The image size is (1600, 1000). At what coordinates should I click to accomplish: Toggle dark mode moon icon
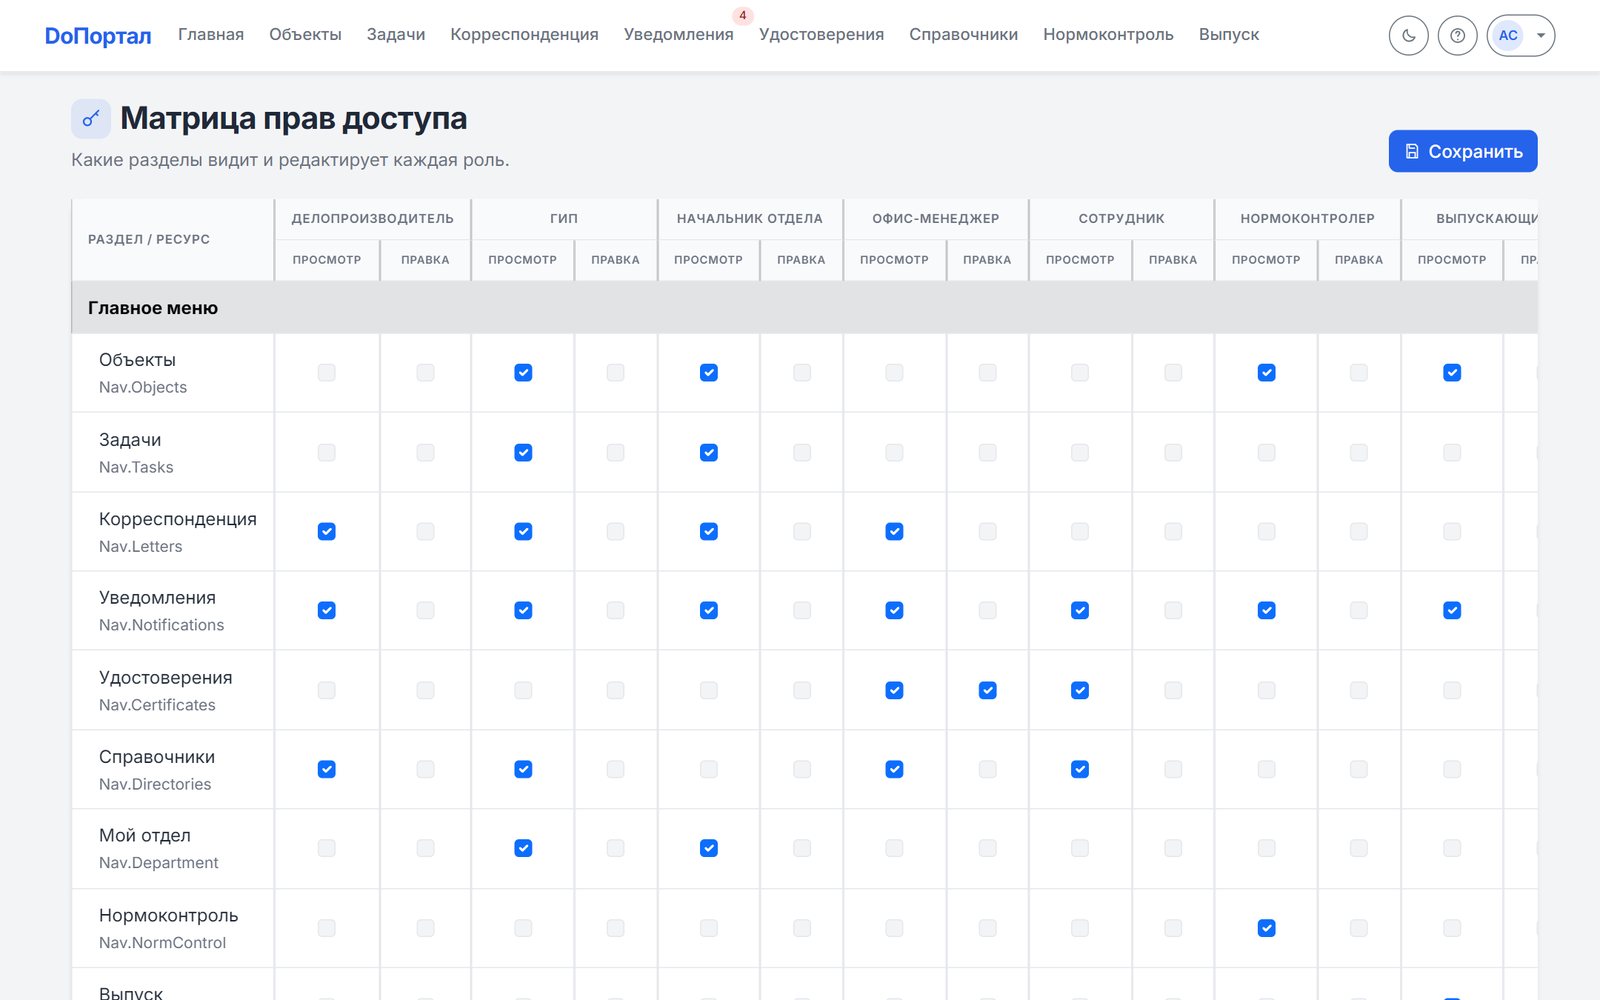[1408, 36]
